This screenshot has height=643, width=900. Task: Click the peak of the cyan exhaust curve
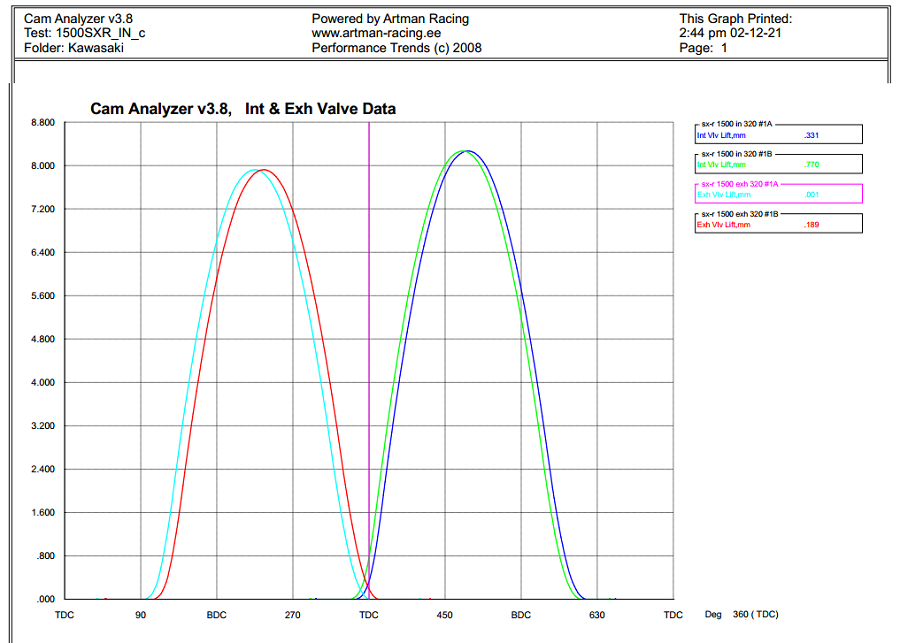(x=255, y=170)
